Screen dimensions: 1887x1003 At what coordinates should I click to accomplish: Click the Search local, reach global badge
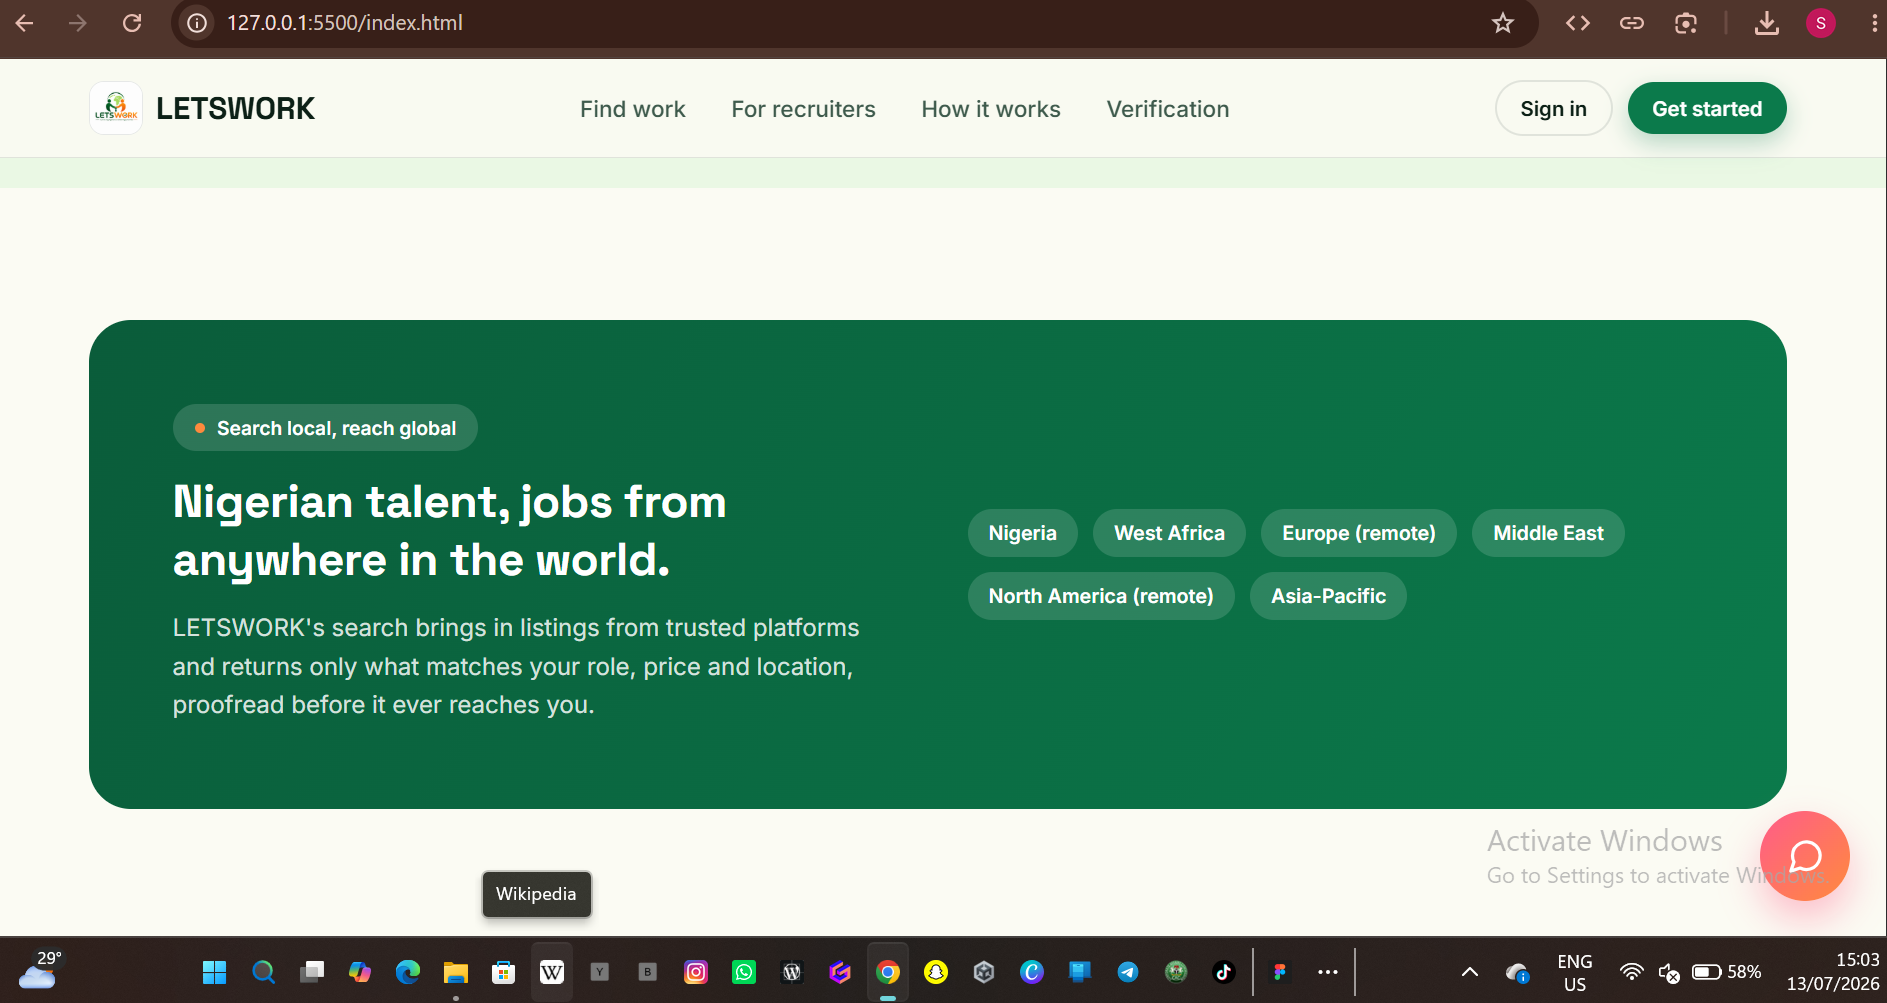[x=325, y=428]
